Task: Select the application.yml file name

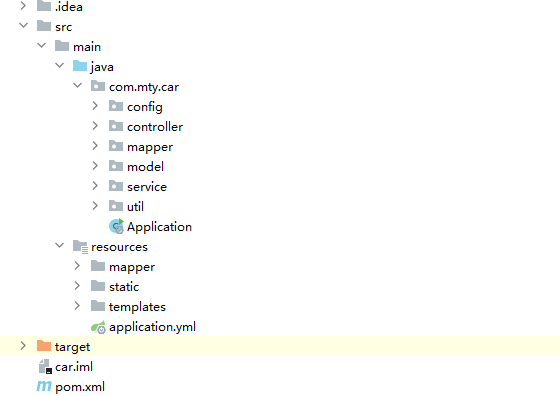Action: (152, 327)
